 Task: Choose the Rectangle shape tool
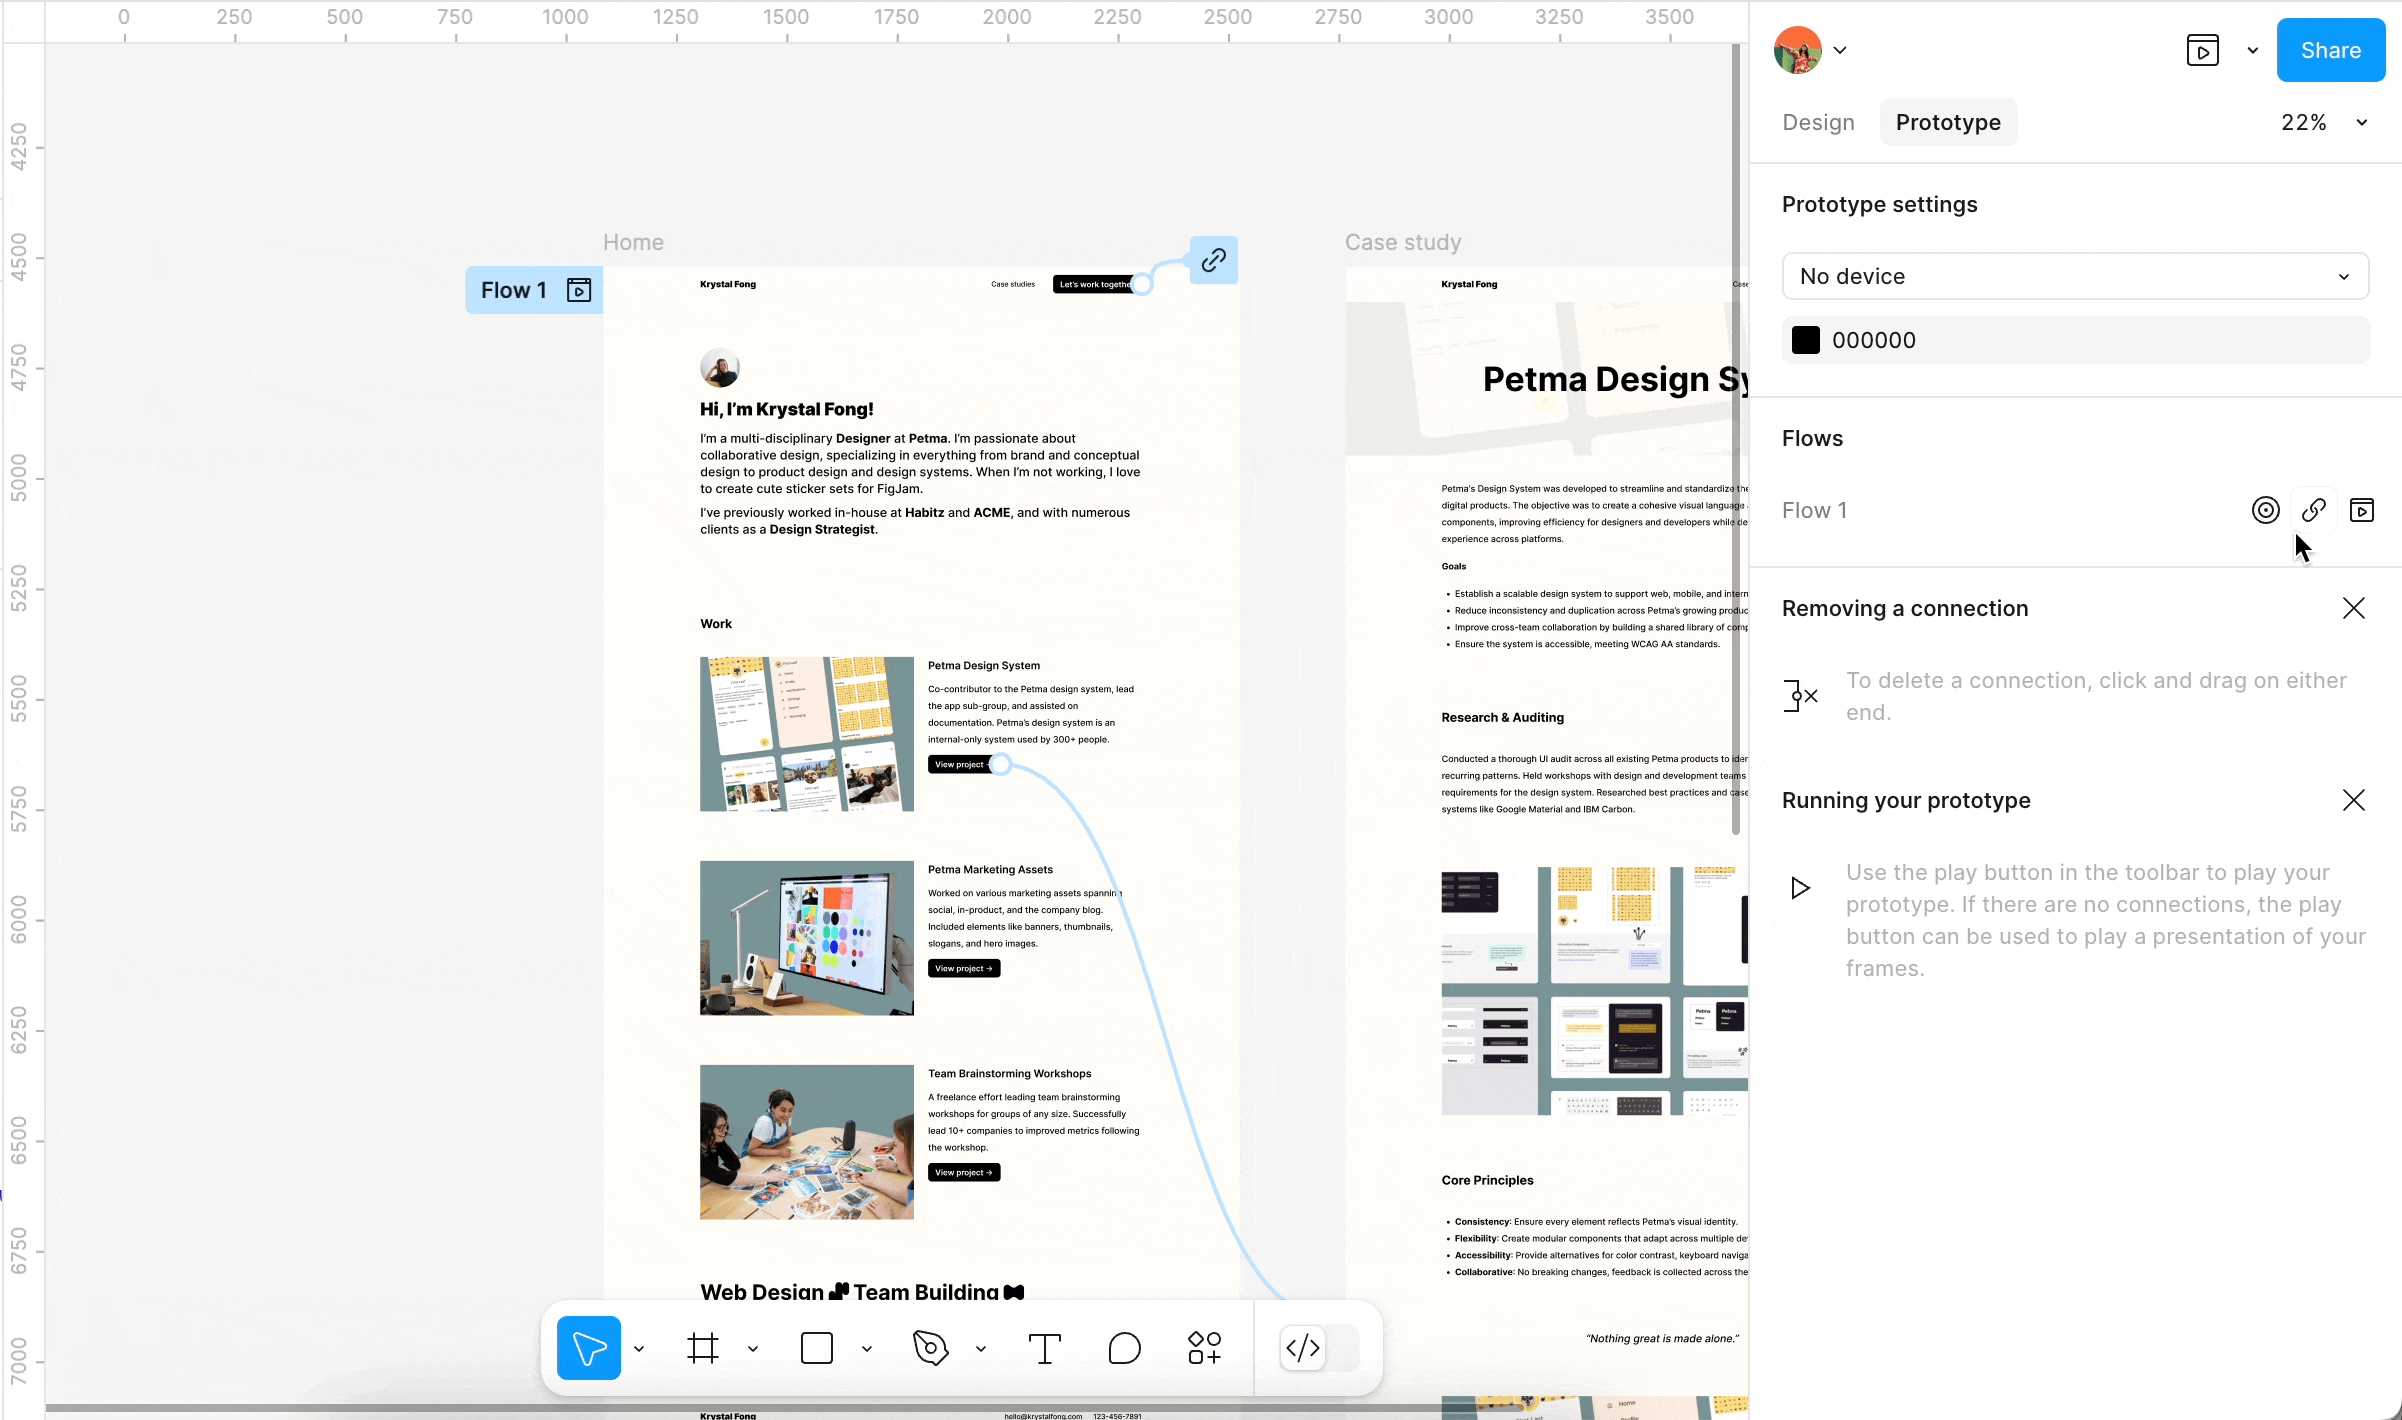coord(817,1348)
